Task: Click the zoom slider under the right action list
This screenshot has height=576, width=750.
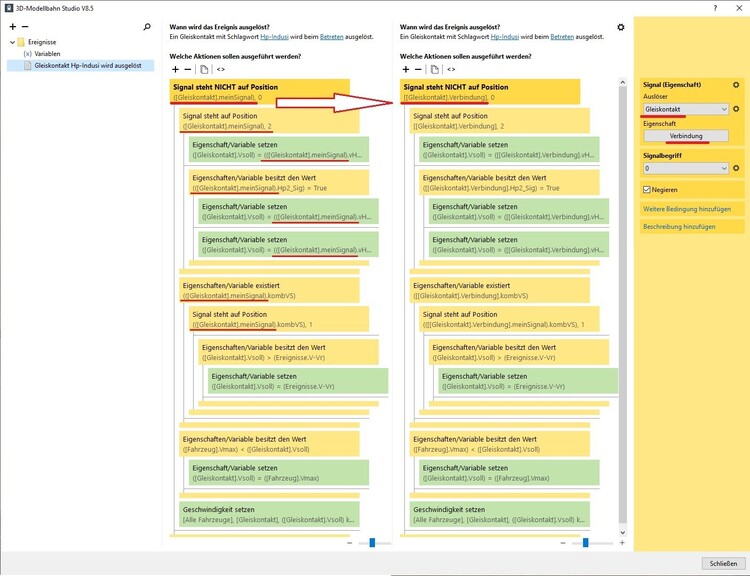Action: point(585,543)
